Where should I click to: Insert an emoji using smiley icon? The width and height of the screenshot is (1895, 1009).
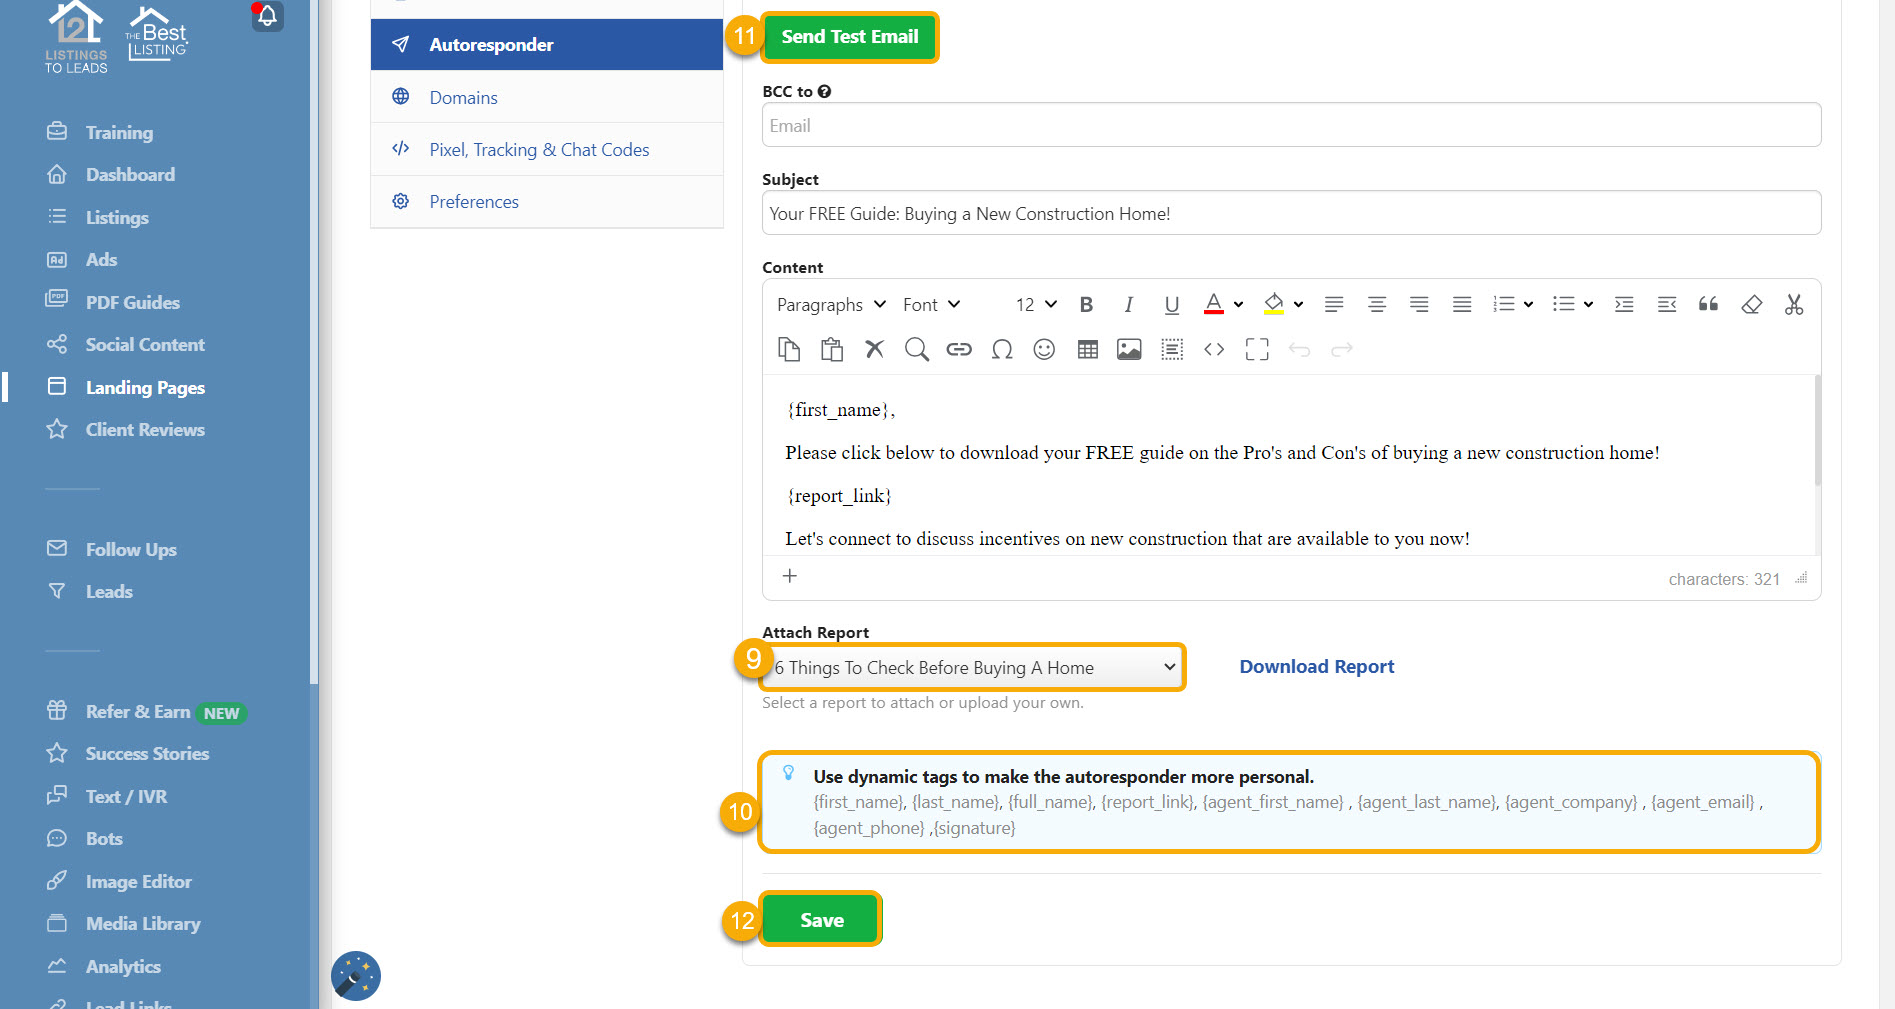click(x=1044, y=349)
